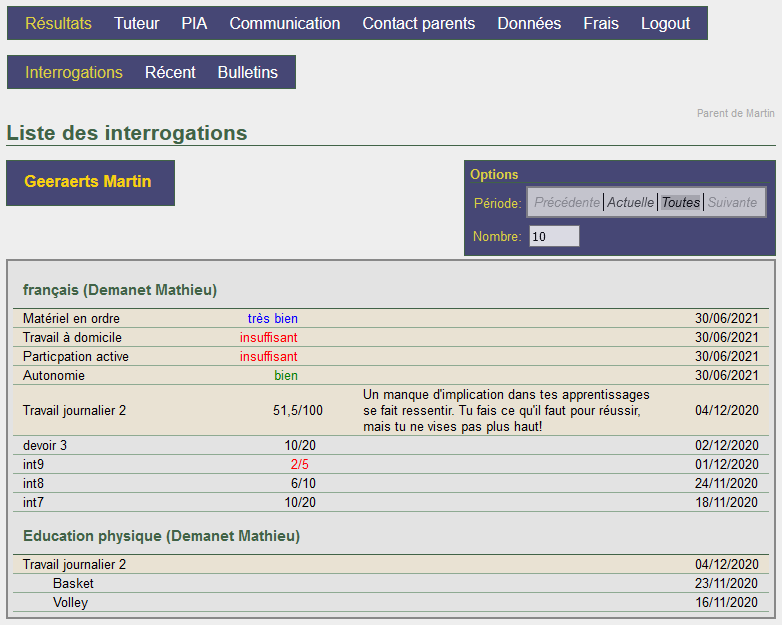The image size is (782, 625).
Task: Click the date 01/12/2020
Action: pos(727,464)
